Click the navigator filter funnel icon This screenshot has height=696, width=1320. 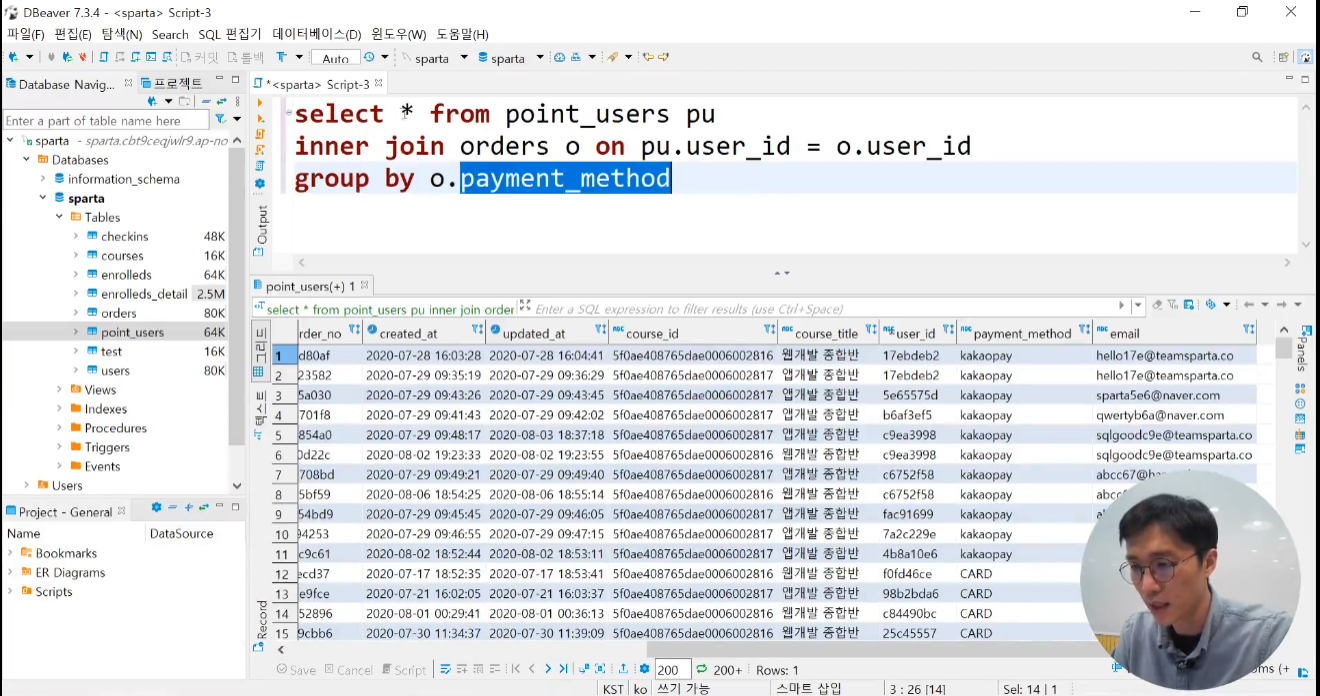[220, 120]
